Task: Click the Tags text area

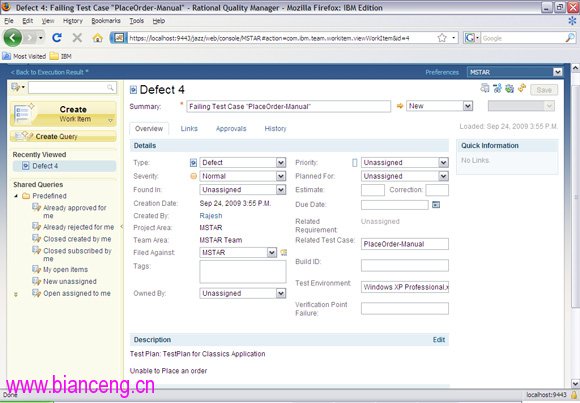Action: coord(243,272)
